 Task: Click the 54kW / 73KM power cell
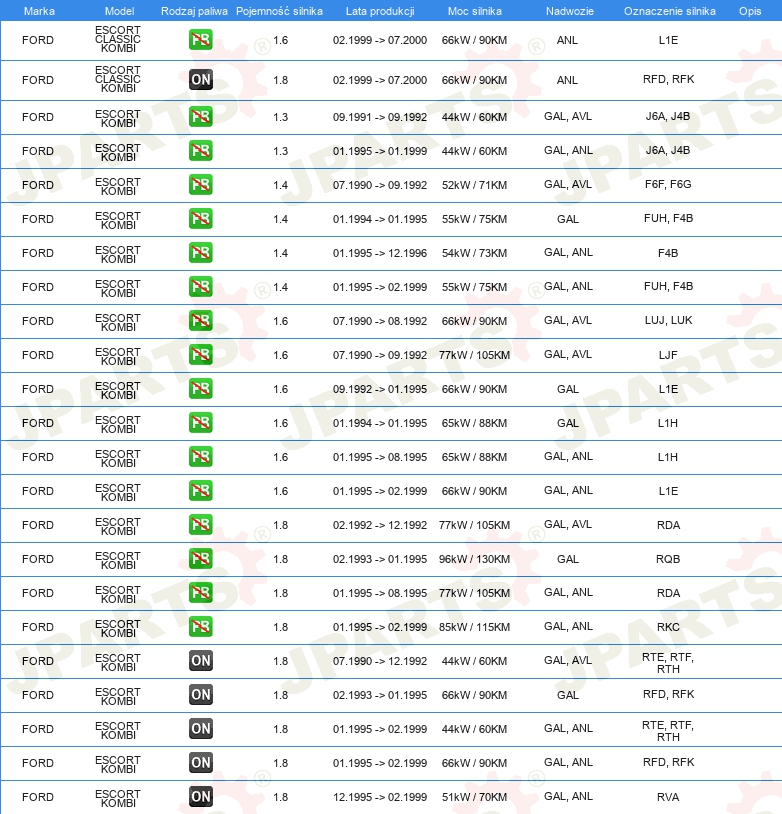pyautogui.click(x=474, y=253)
